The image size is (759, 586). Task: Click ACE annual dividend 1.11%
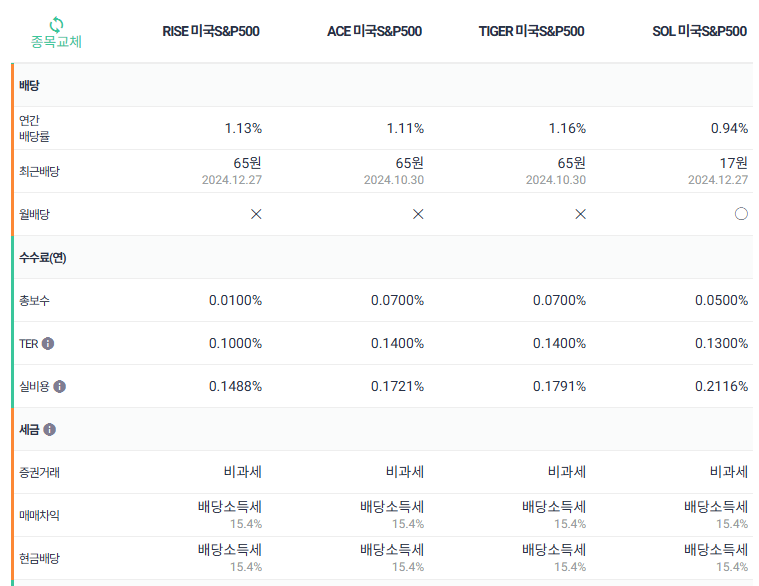click(x=405, y=128)
